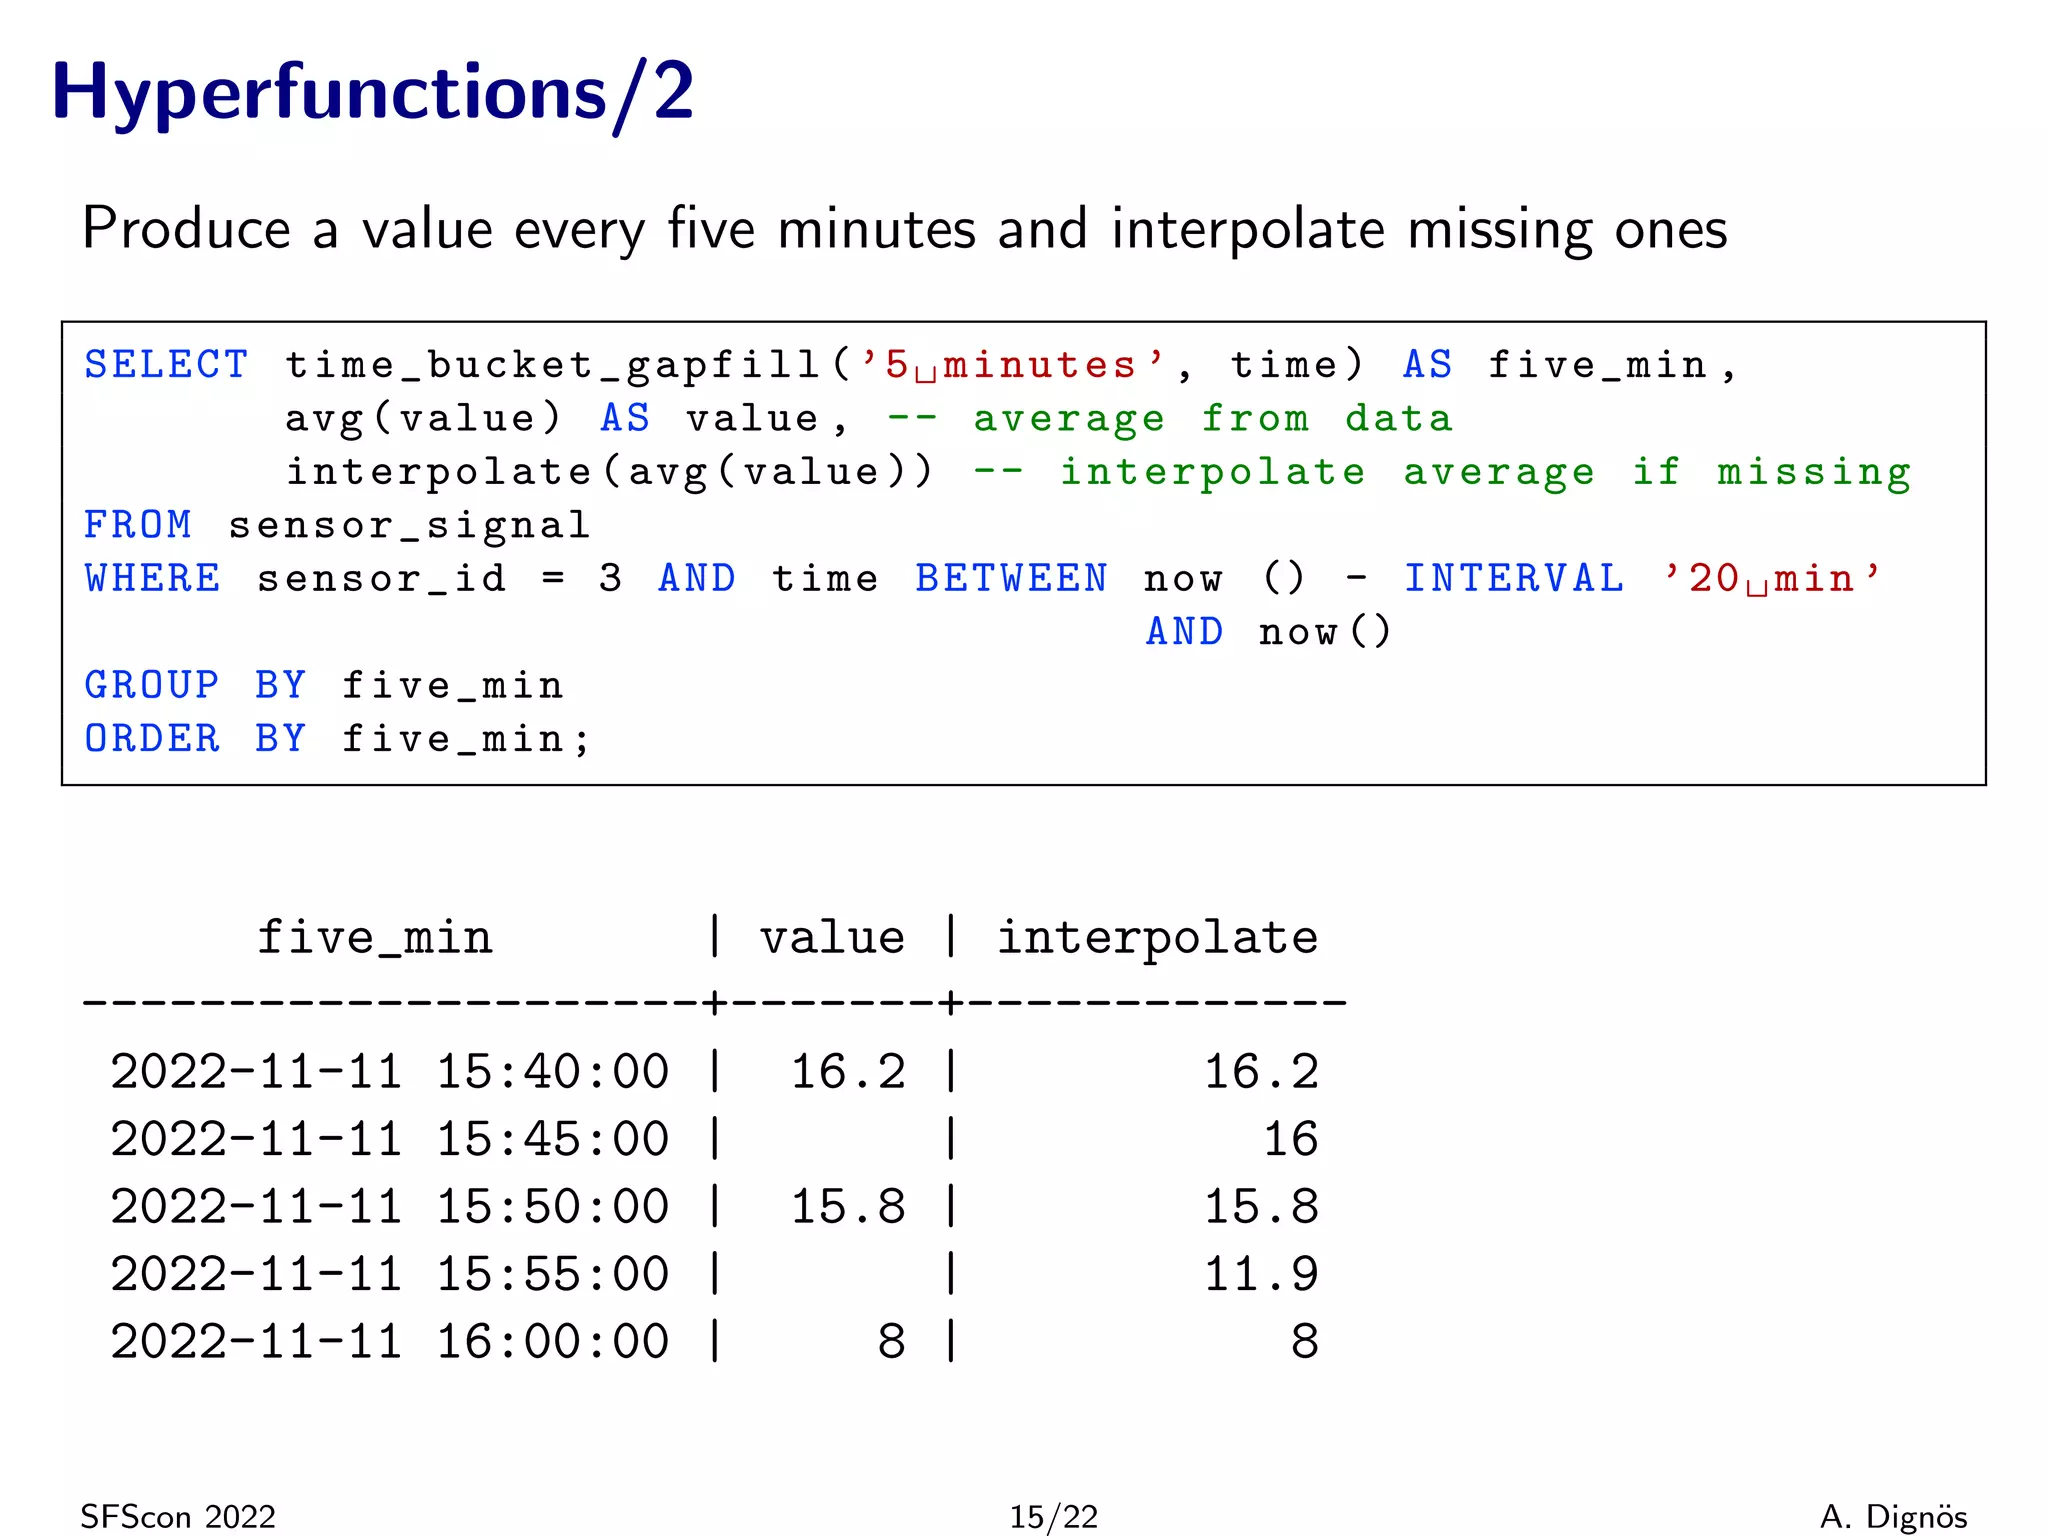Click the timestamp '2022-11-11 15:40:00'
Image resolution: width=2048 pixels, height=1536 pixels.
click(x=389, y=1072)
